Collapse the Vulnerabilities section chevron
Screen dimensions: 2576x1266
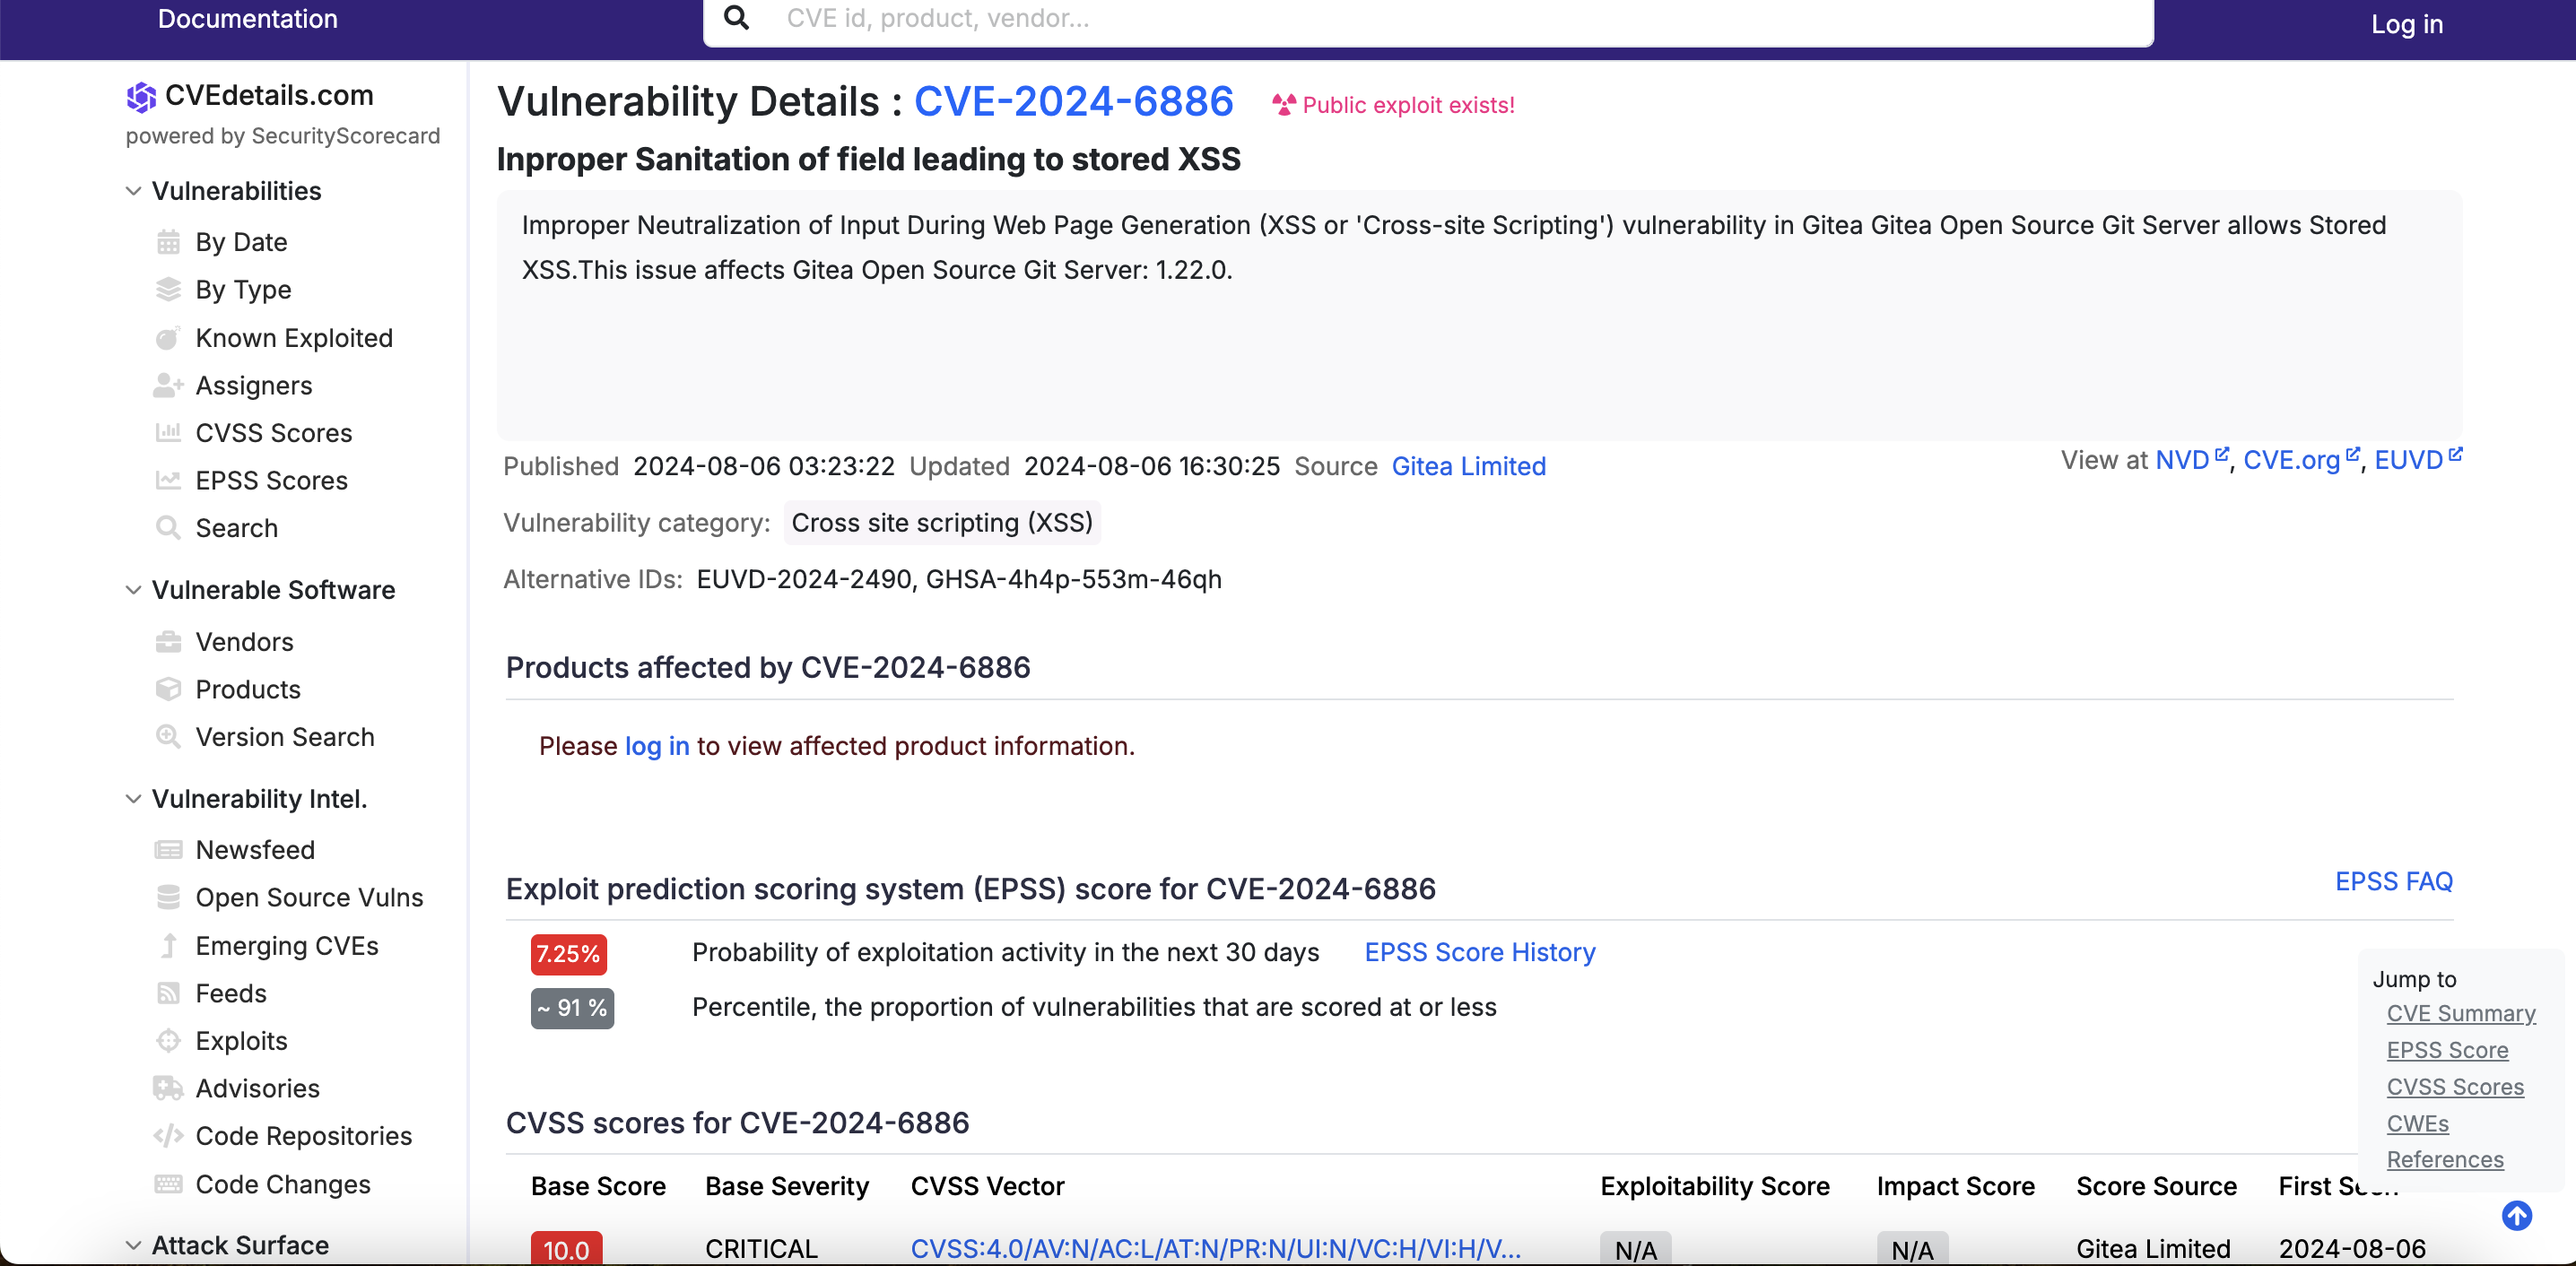(133, 191)
